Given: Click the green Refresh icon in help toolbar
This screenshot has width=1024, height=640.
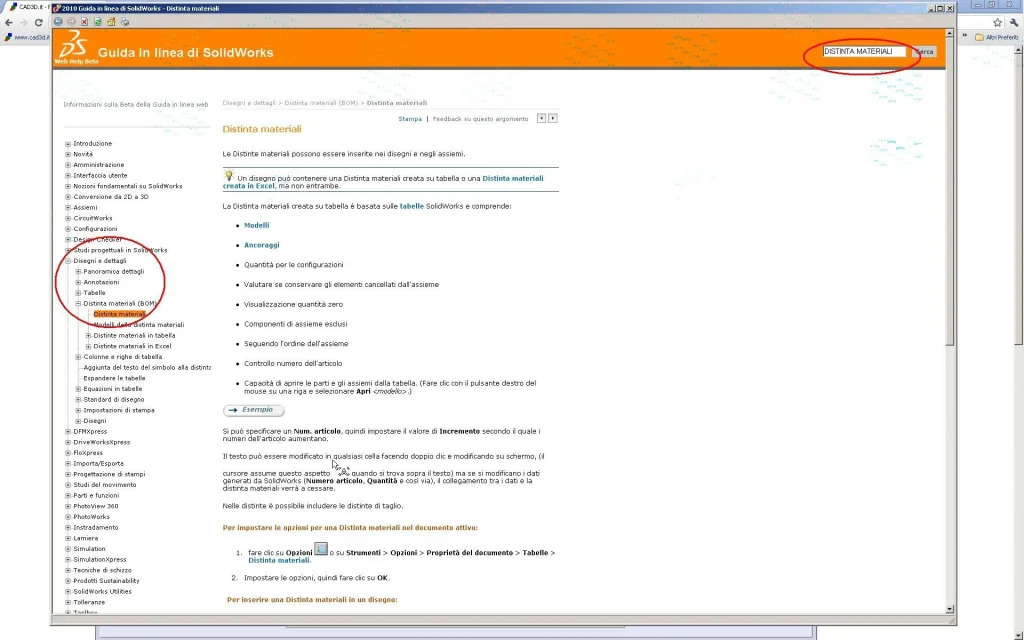Looking at the screenshot, I should point(97,22).
